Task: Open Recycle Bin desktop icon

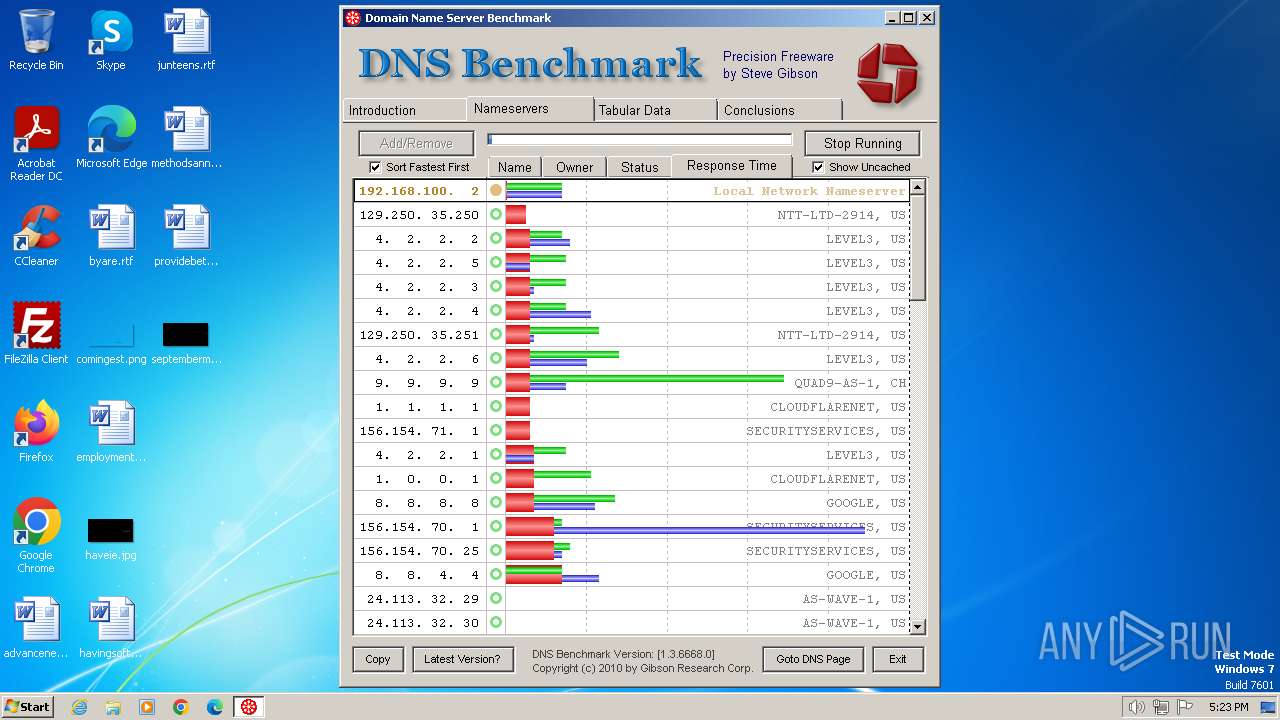Action: click(36, 40)
